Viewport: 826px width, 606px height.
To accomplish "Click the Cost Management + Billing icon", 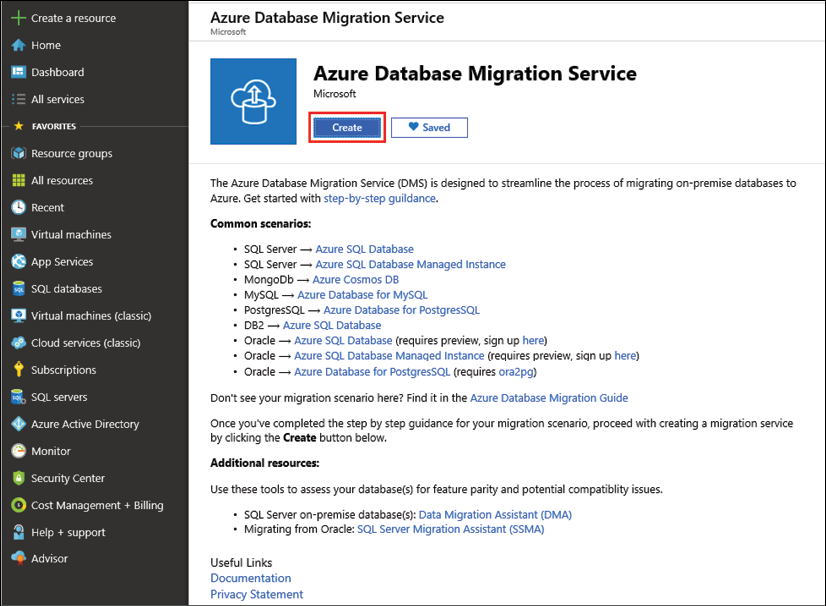I will click(18, 505).
